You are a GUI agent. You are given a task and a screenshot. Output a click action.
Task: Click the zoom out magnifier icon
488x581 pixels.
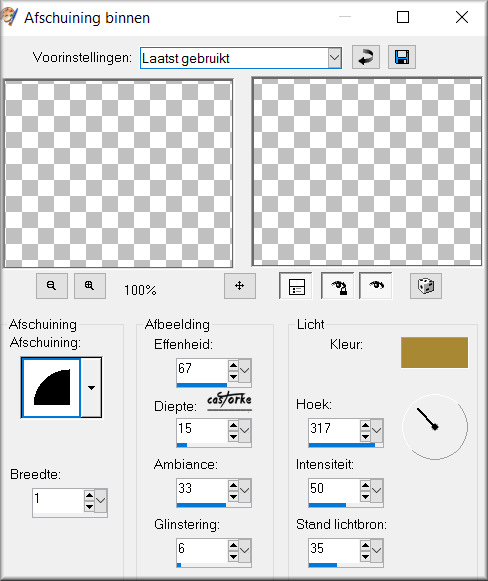pyautogui.click(x=52, y=286)
